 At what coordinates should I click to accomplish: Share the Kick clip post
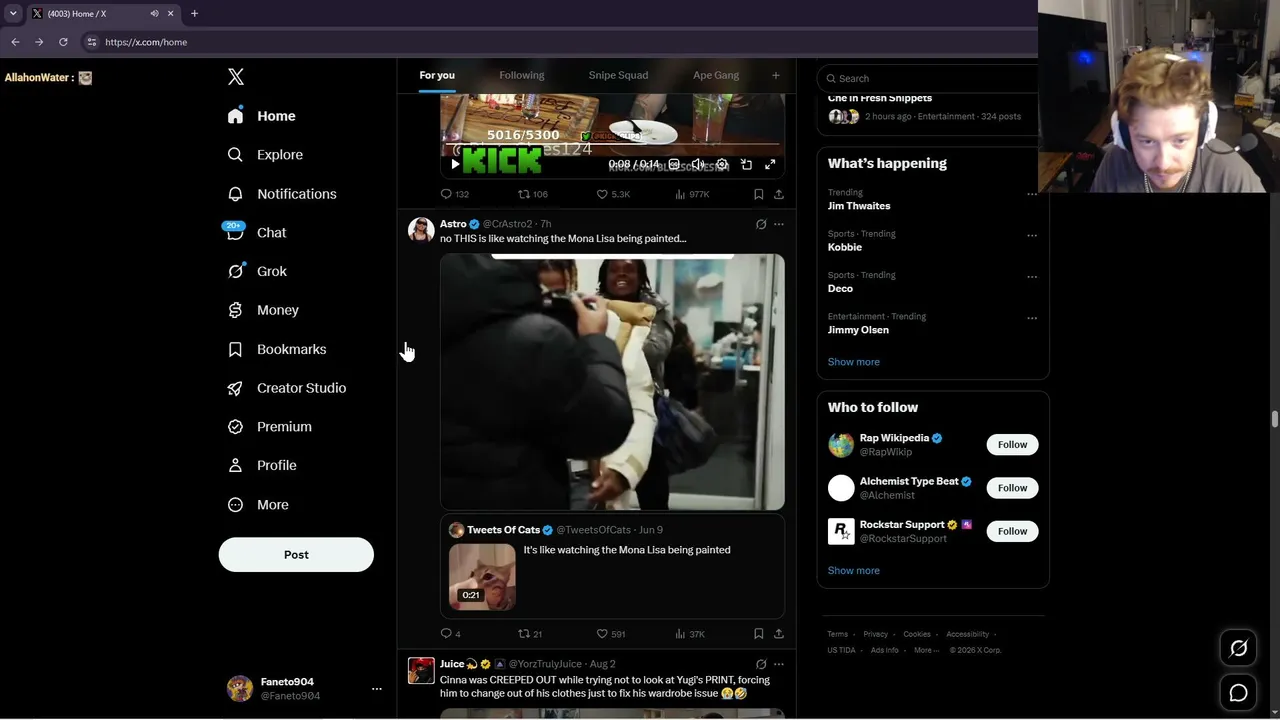point(779,194)
